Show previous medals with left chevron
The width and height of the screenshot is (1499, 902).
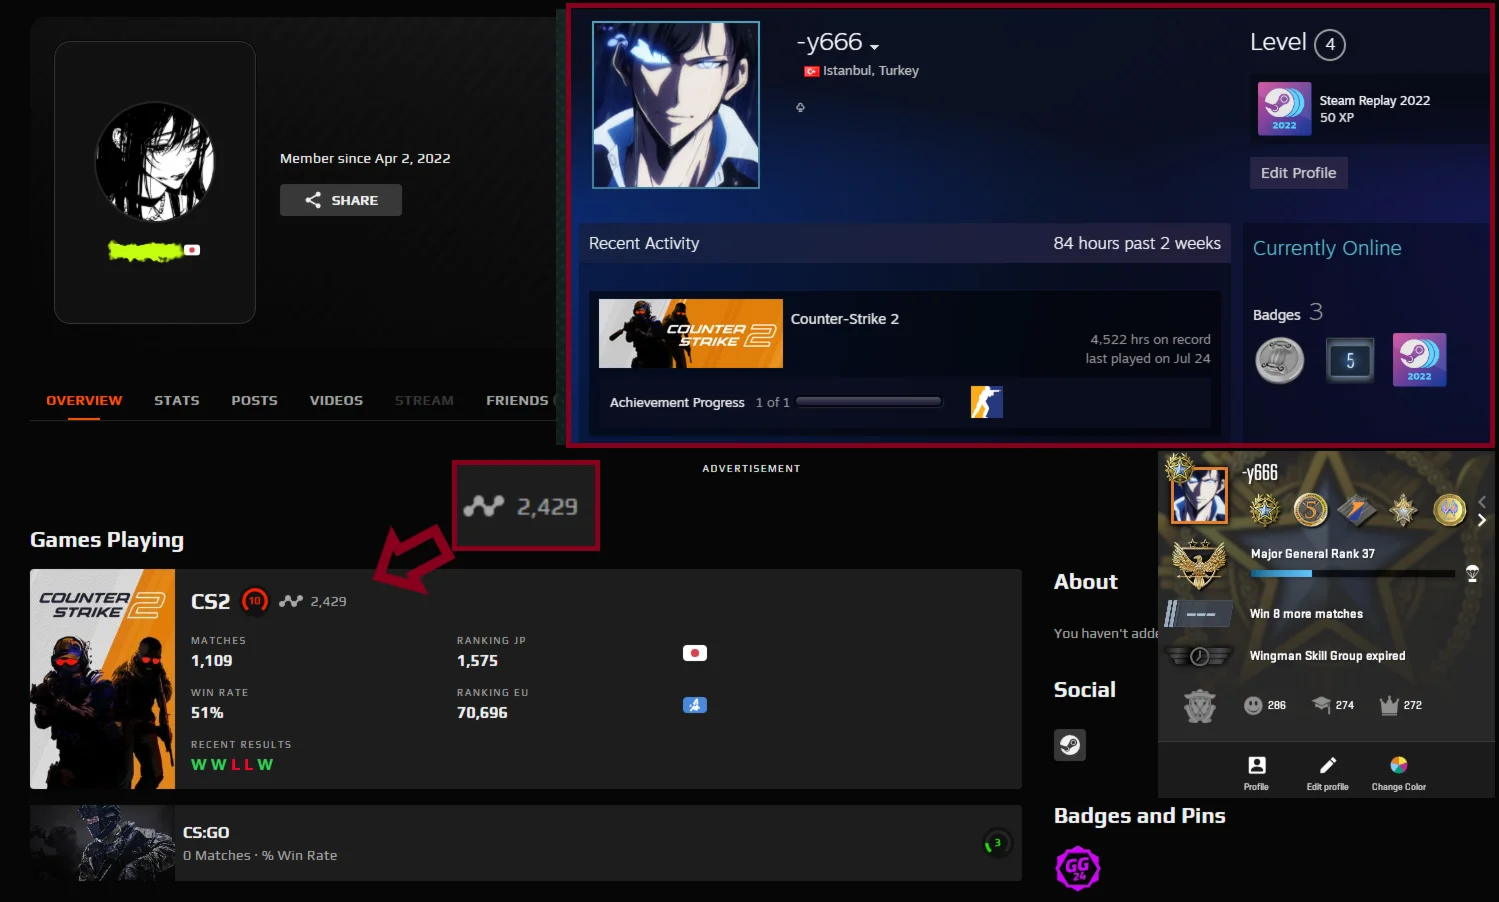[1482, 501]
